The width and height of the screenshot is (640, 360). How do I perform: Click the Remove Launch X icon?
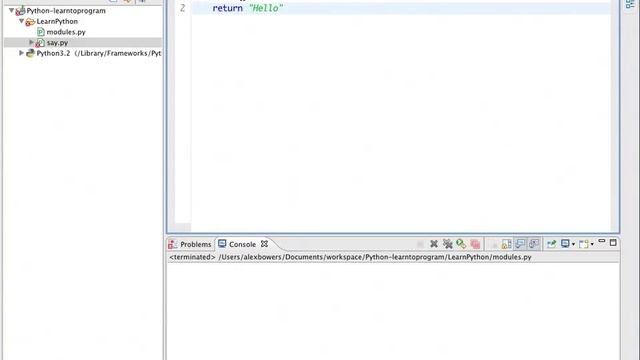434,244
